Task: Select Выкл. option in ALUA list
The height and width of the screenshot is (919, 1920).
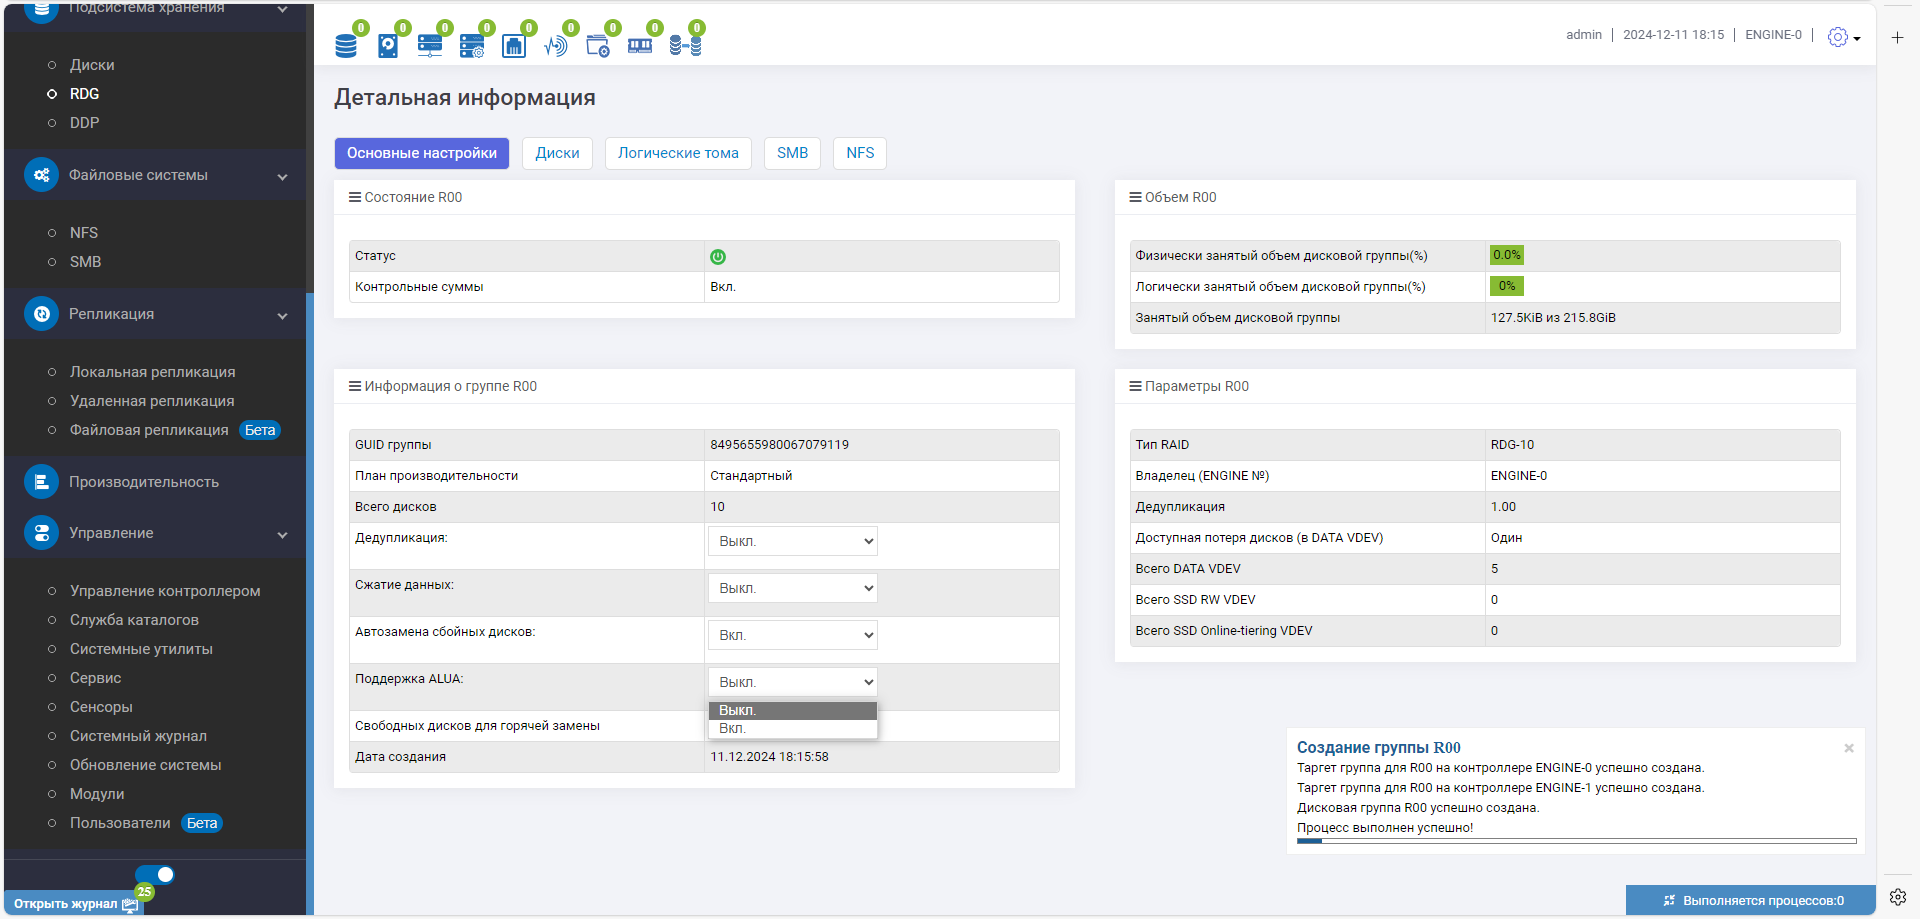Action: (x=793, y=710)
